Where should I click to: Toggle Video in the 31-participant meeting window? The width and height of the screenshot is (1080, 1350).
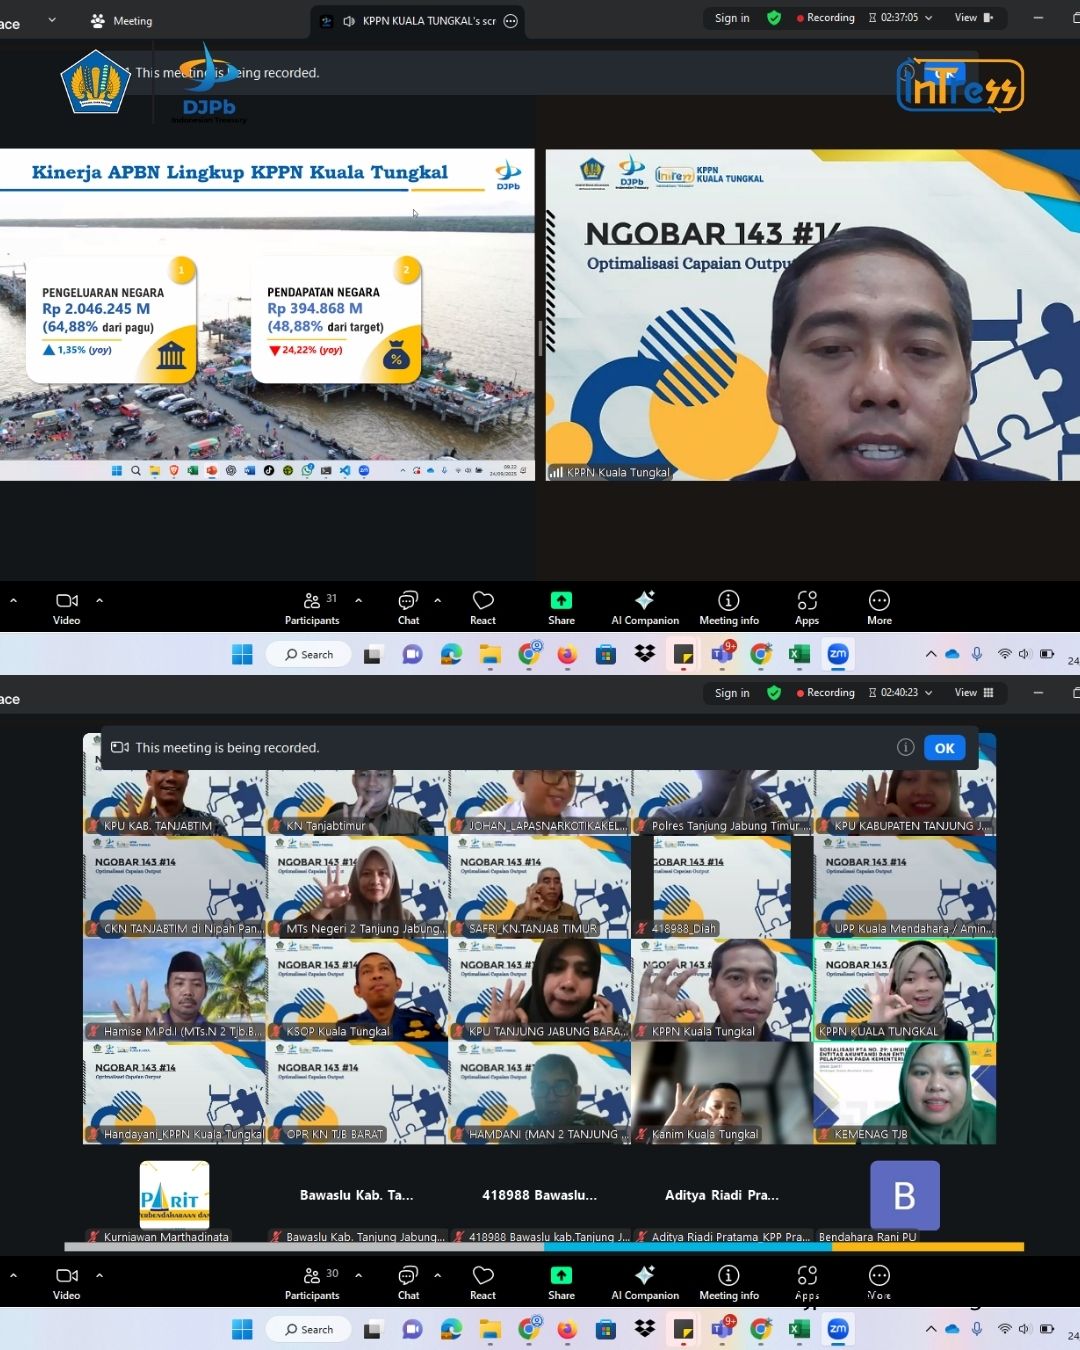(67, 607)
